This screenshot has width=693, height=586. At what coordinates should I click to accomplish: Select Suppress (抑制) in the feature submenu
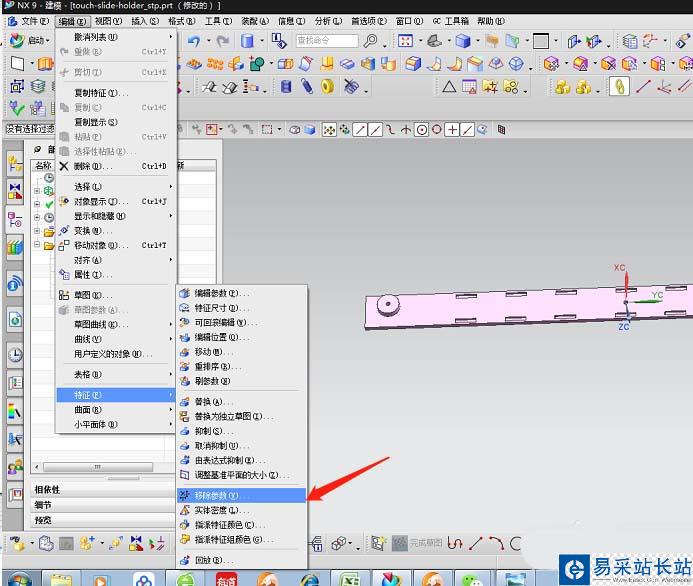208,430
